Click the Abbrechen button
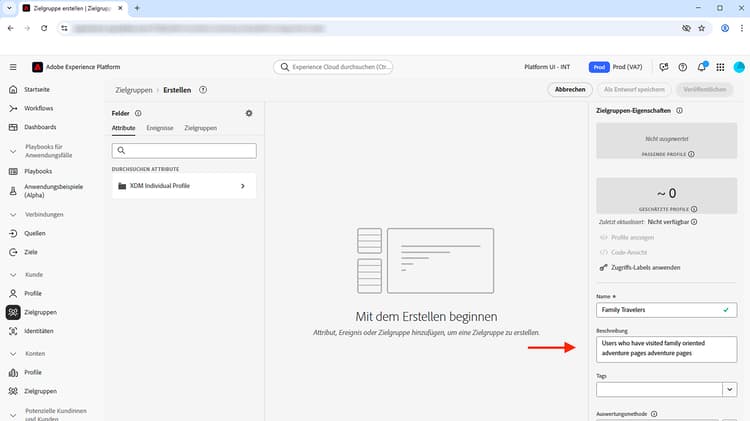 570,89
